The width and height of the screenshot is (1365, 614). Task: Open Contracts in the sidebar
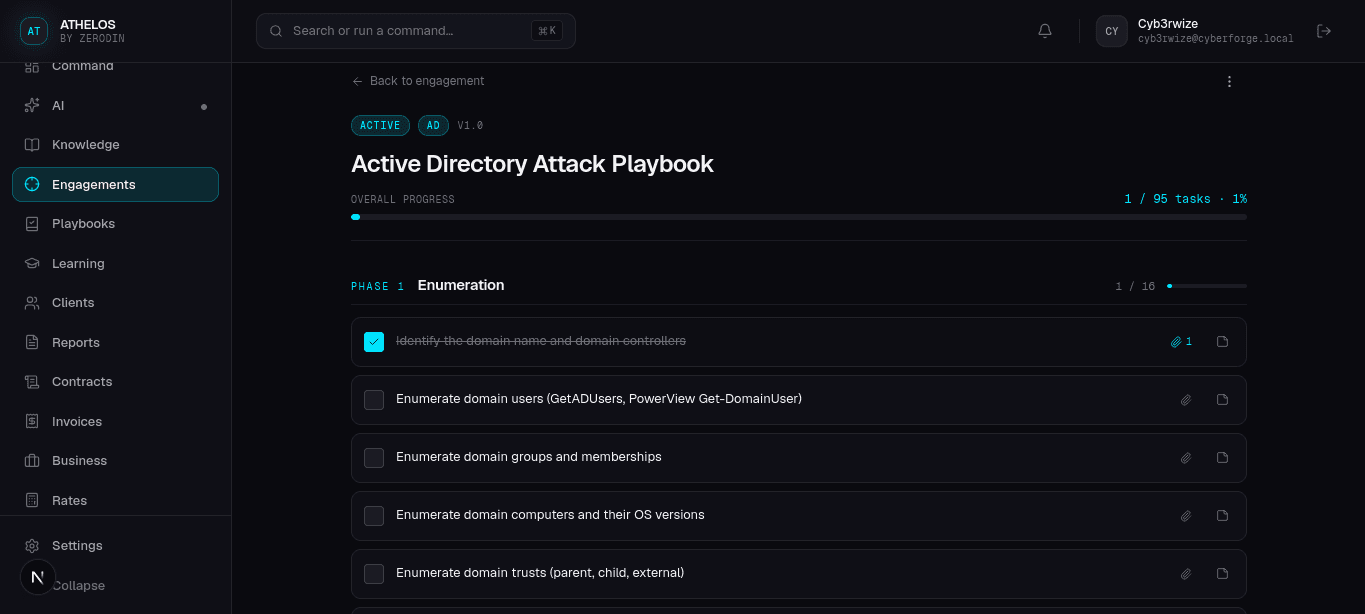(x=115, y=382)
